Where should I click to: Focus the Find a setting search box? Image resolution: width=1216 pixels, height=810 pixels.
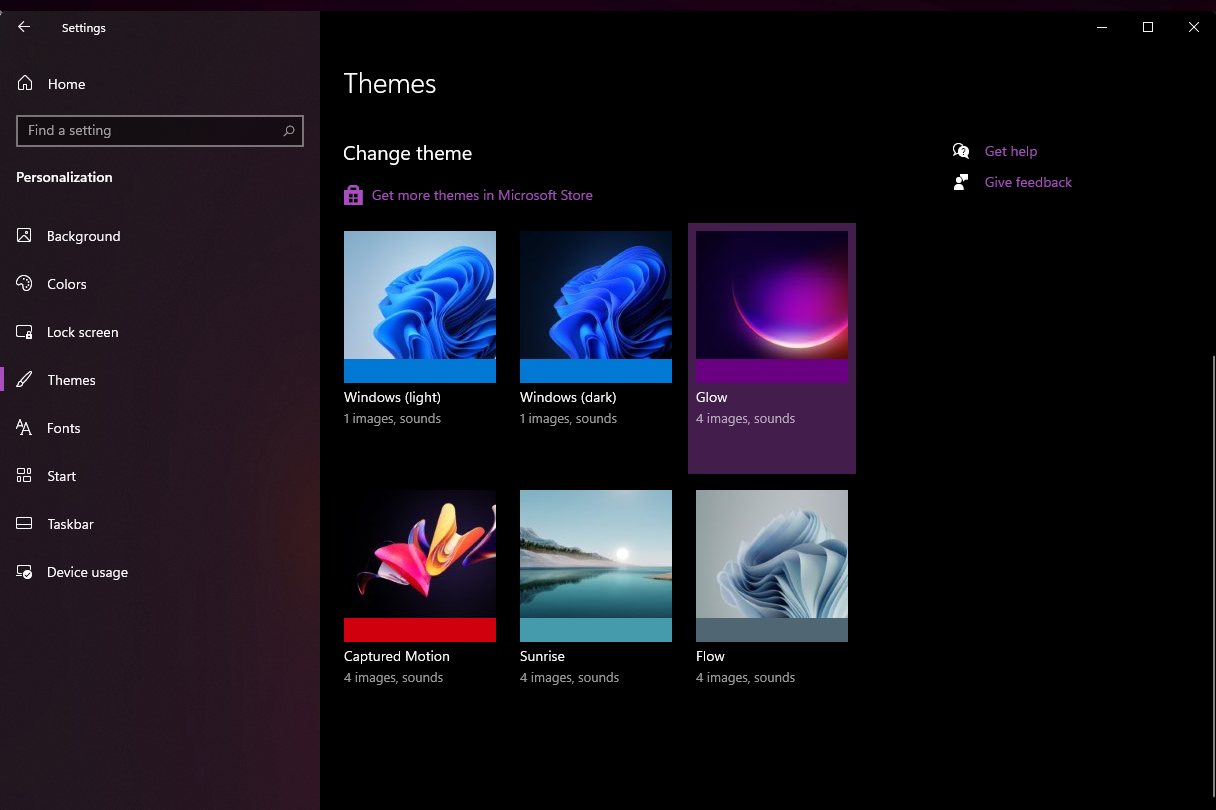pos(160,131)
